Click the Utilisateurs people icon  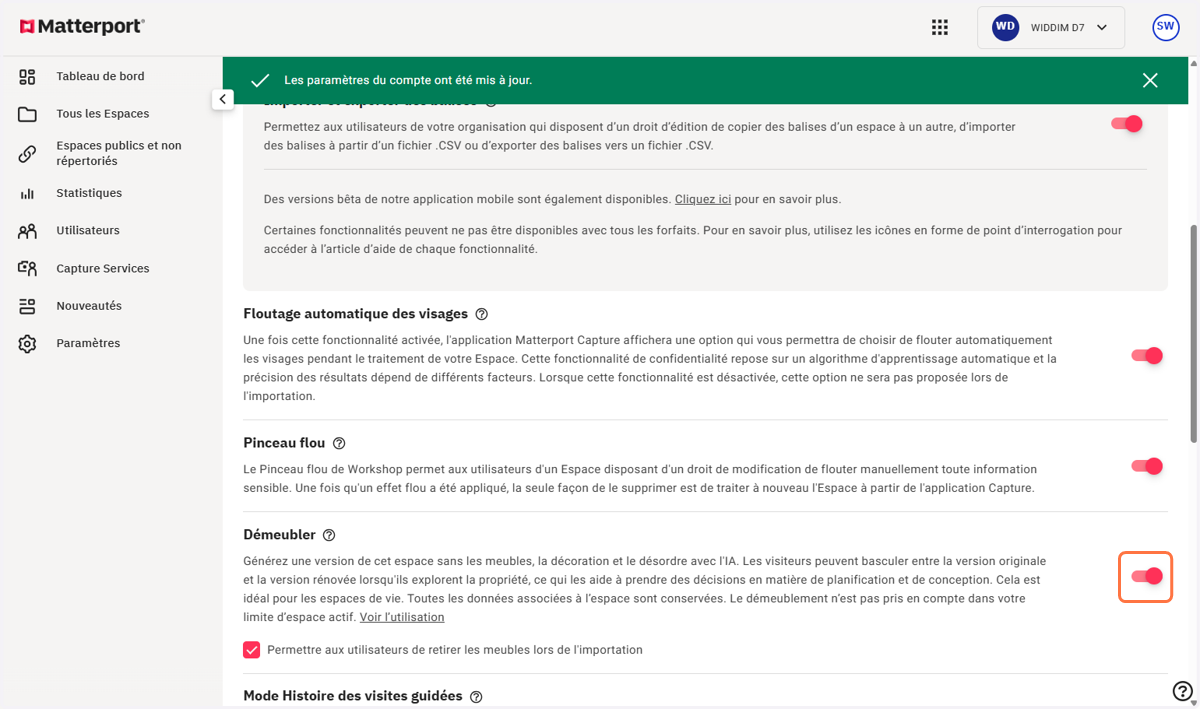[28, 231]
